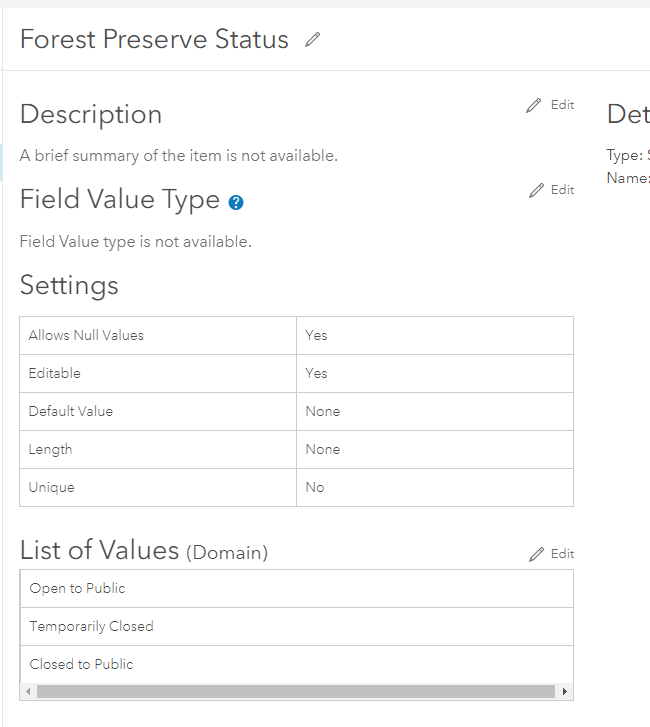Click the domain list's left scroll arrow
Viewport: 650px width, 727px height.
pyautogui.click(x=28, y=691)
